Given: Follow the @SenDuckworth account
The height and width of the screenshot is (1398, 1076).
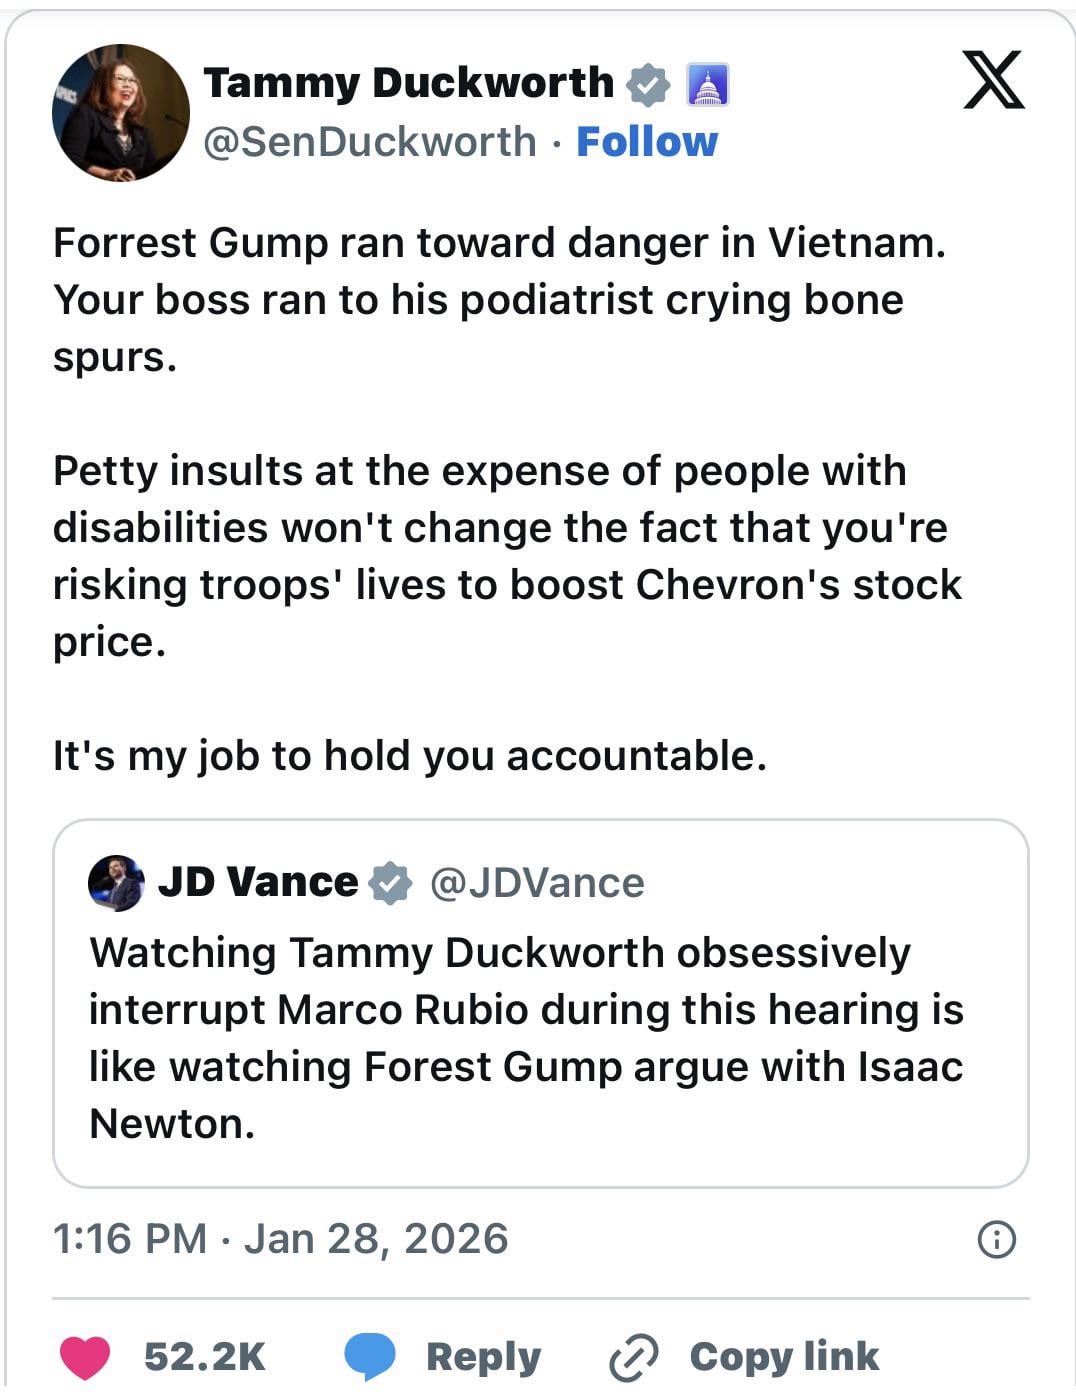Looking at the screenshot, I should [647, 142].
